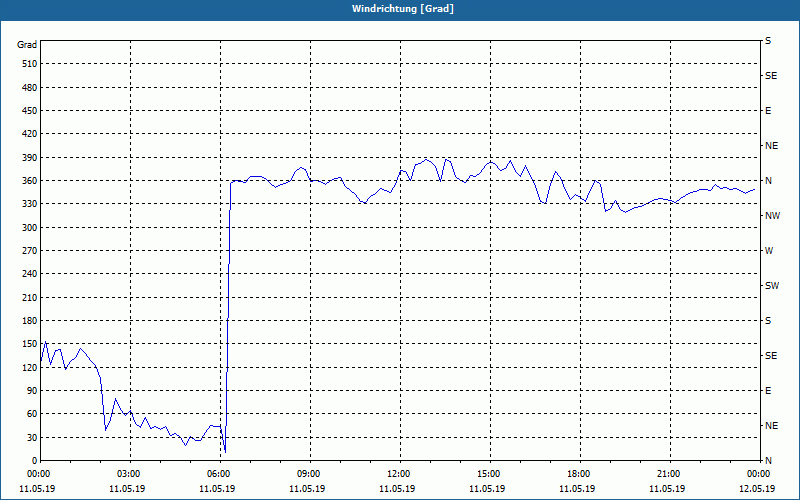Select the 450 value on the y-axis
The width and height of the screenshot is (800, 500).
[30, 111]
